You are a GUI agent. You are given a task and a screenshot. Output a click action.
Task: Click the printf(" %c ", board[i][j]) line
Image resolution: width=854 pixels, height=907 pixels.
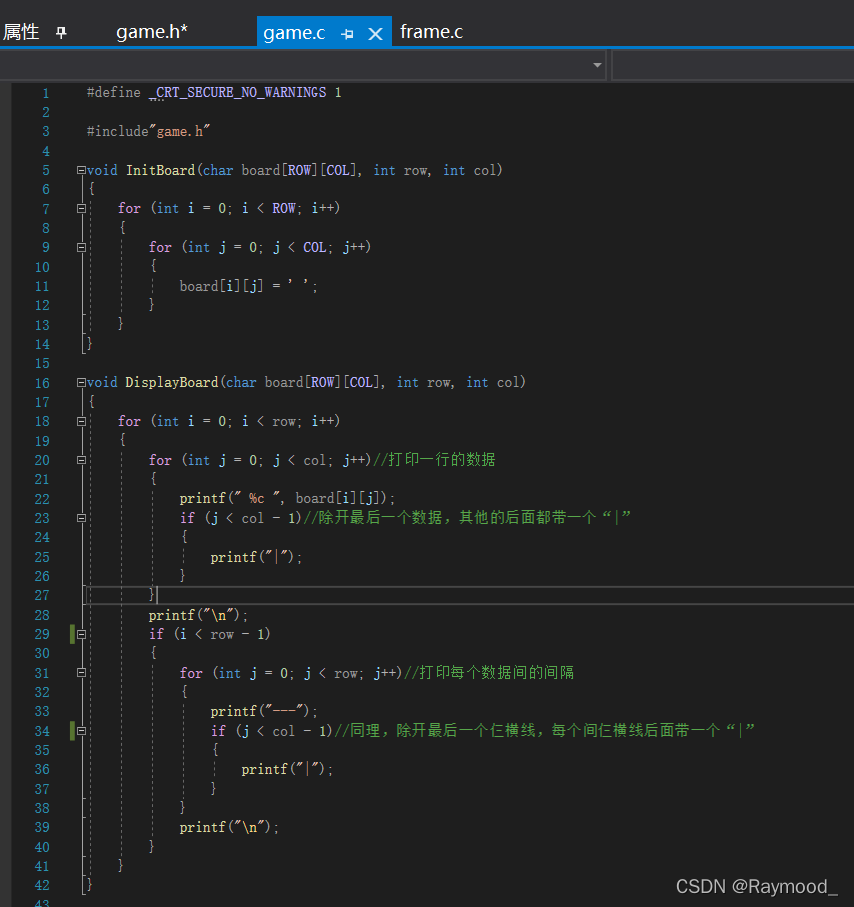287,498
